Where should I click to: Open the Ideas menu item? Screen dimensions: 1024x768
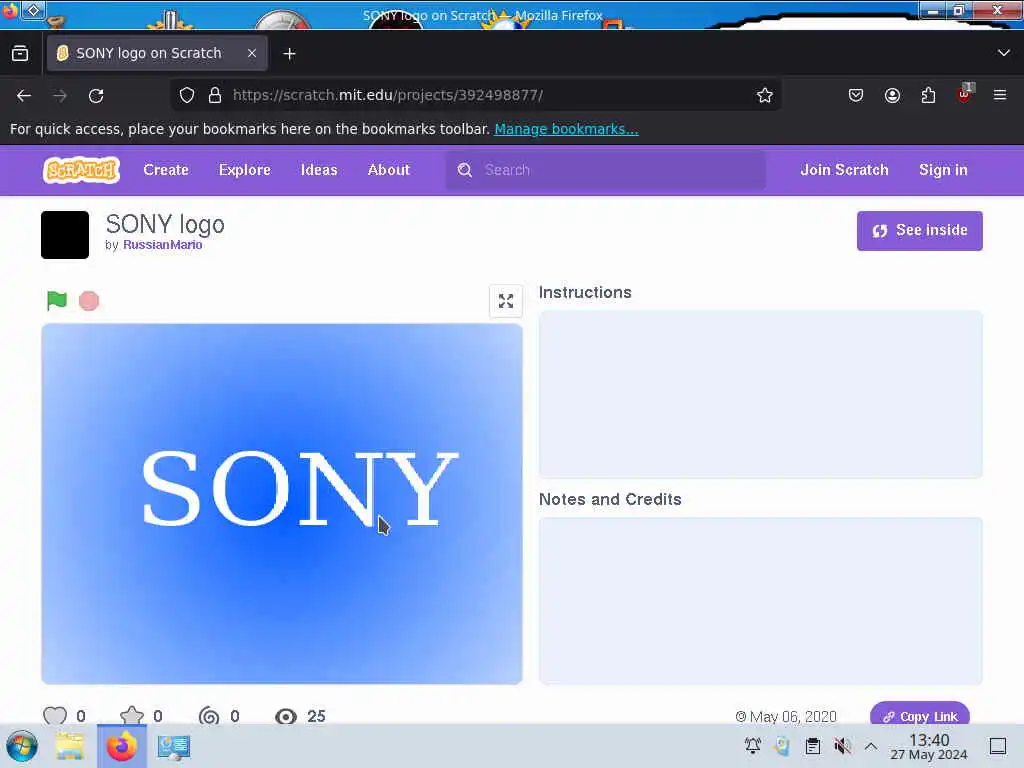coord(319,170)
